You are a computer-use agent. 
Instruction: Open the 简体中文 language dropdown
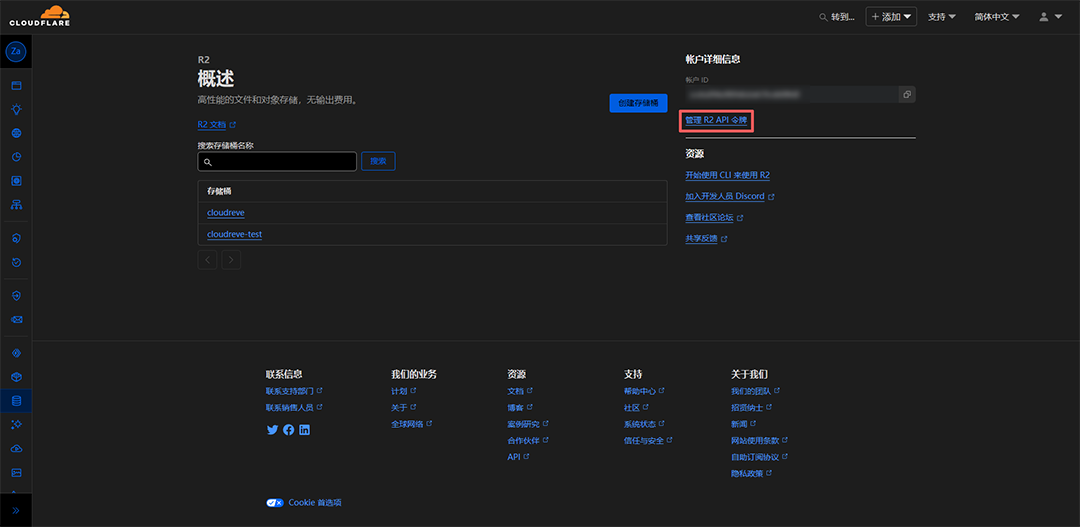click(997, 17)
